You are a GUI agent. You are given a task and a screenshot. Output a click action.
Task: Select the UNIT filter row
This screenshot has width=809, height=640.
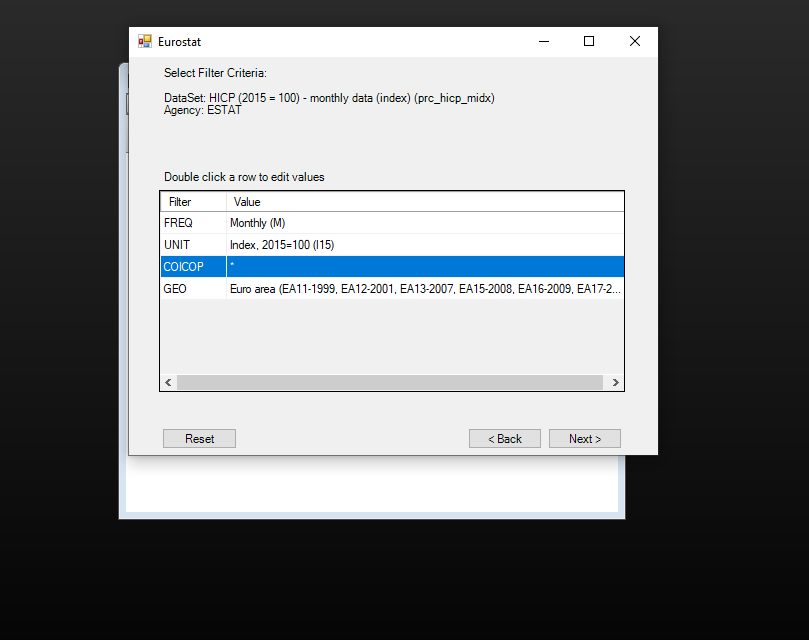177,245
